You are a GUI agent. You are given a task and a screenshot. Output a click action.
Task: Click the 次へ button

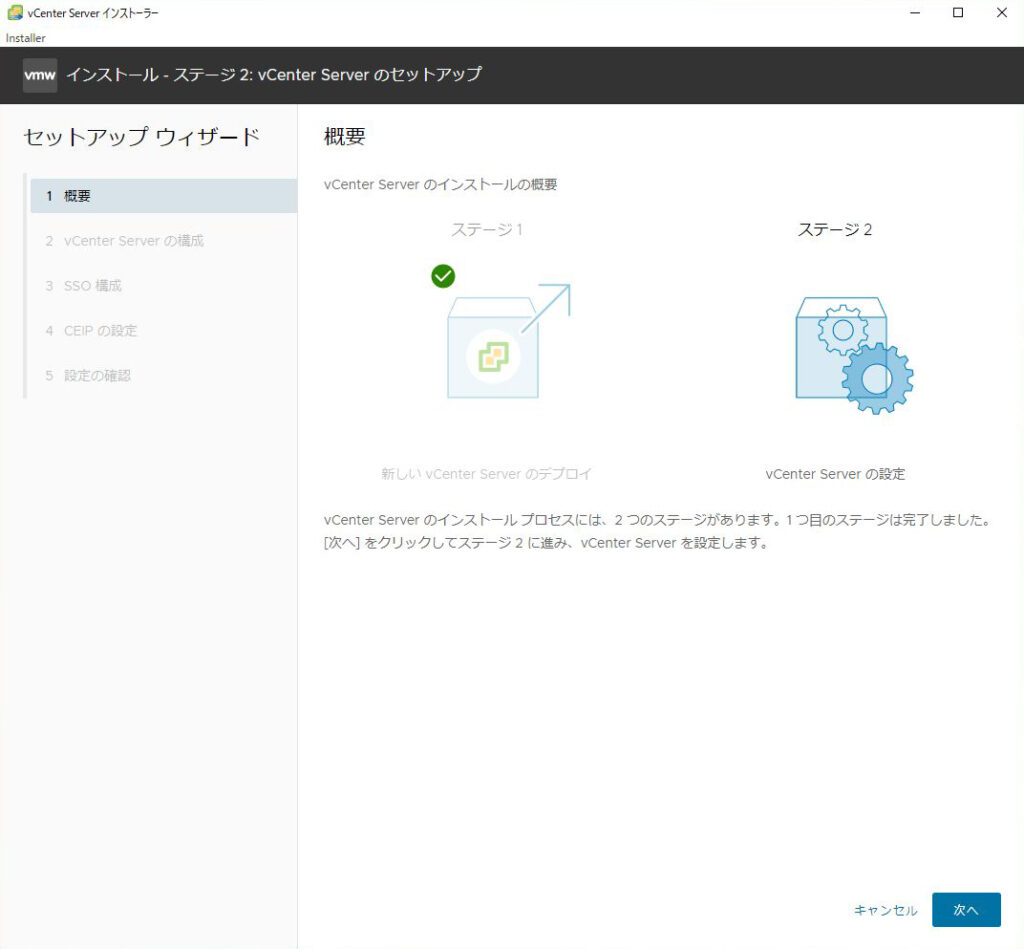pyautogui.click(x=966, y=910)
